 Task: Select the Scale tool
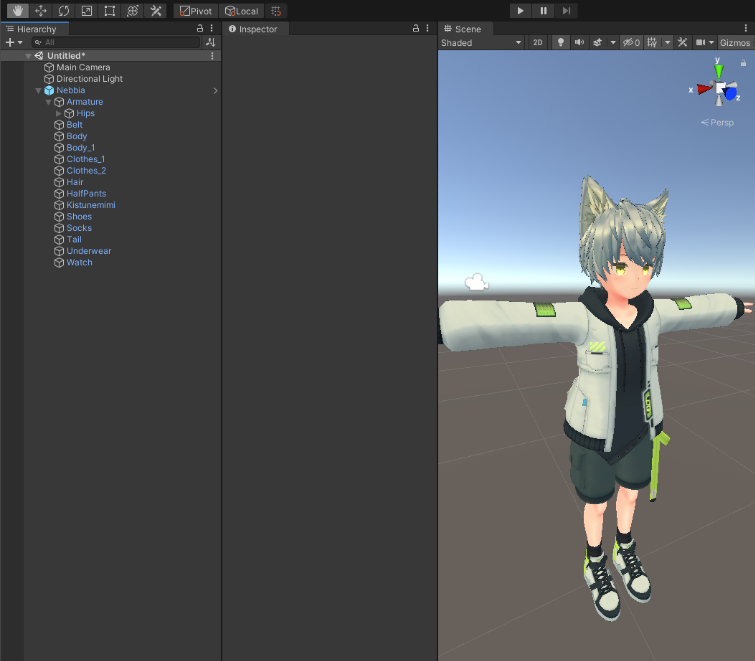coord(87,11)
